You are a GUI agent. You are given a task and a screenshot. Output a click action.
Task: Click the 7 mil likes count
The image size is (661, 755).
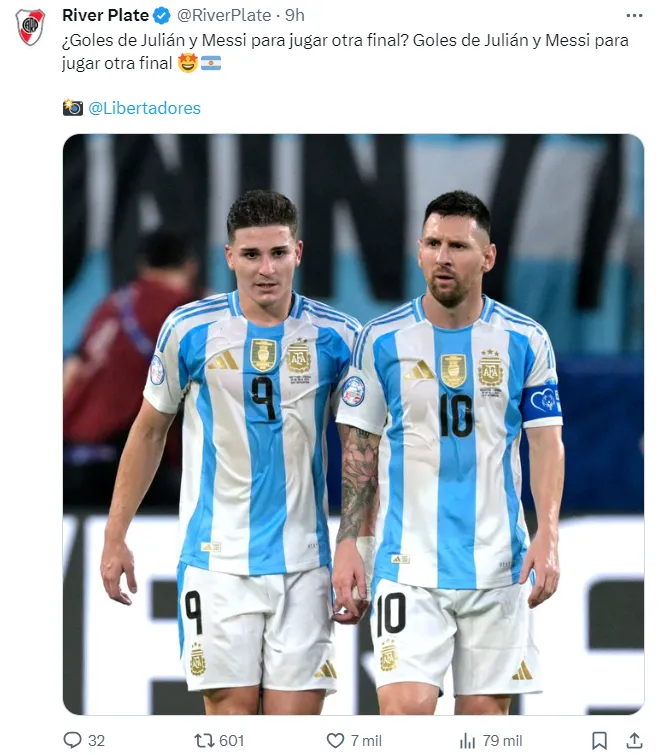click(x=366, y=741)
